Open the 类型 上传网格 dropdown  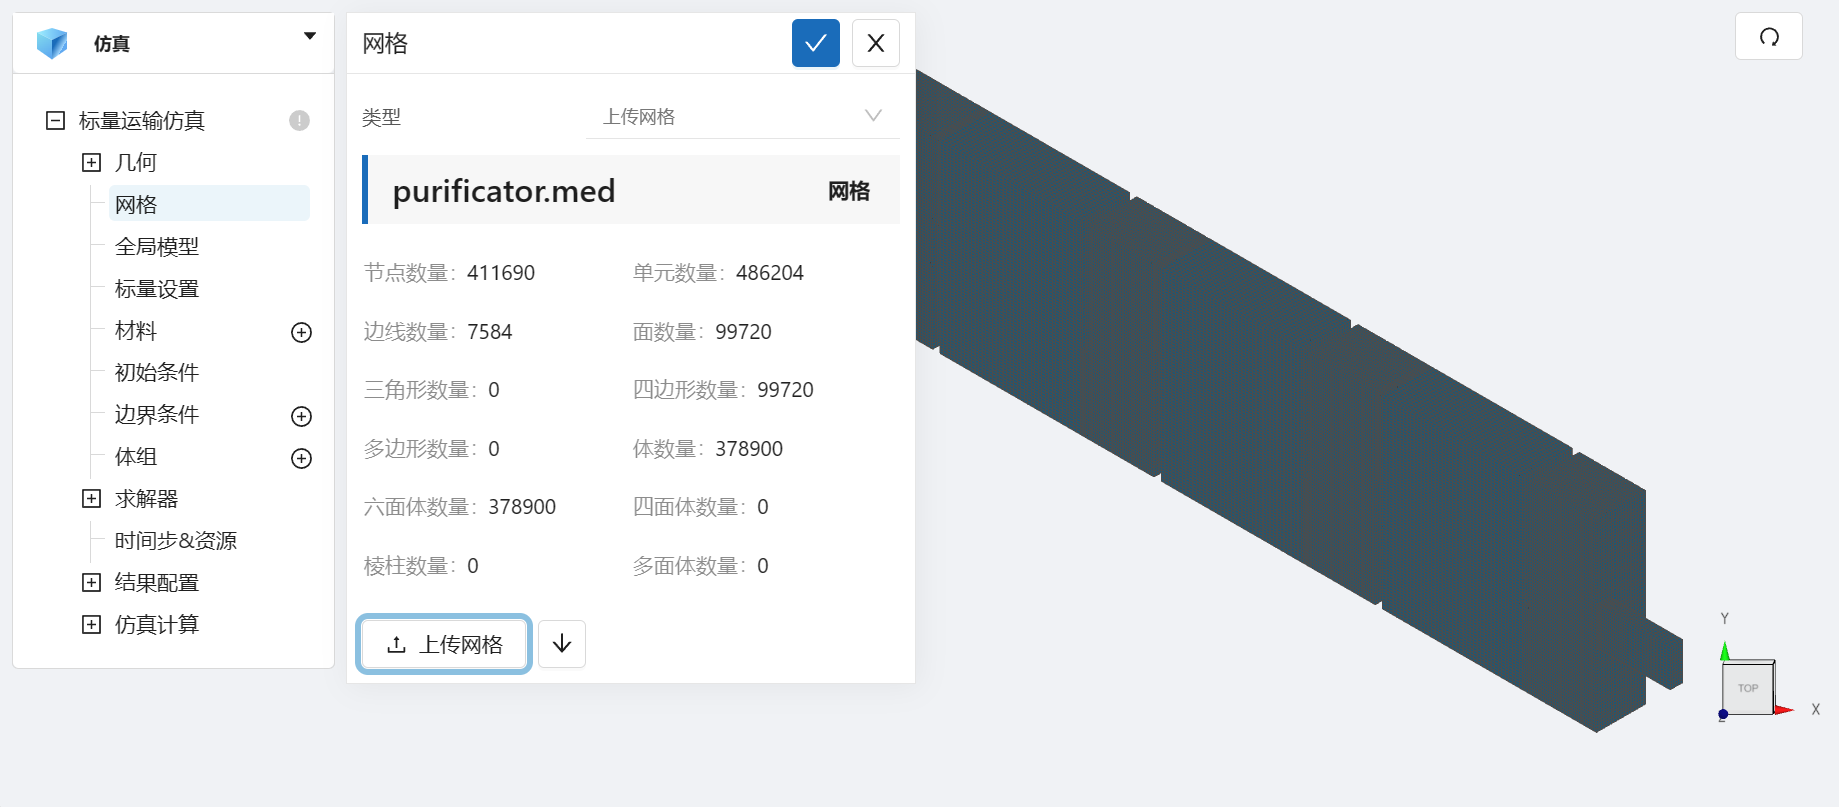[742, 117]
